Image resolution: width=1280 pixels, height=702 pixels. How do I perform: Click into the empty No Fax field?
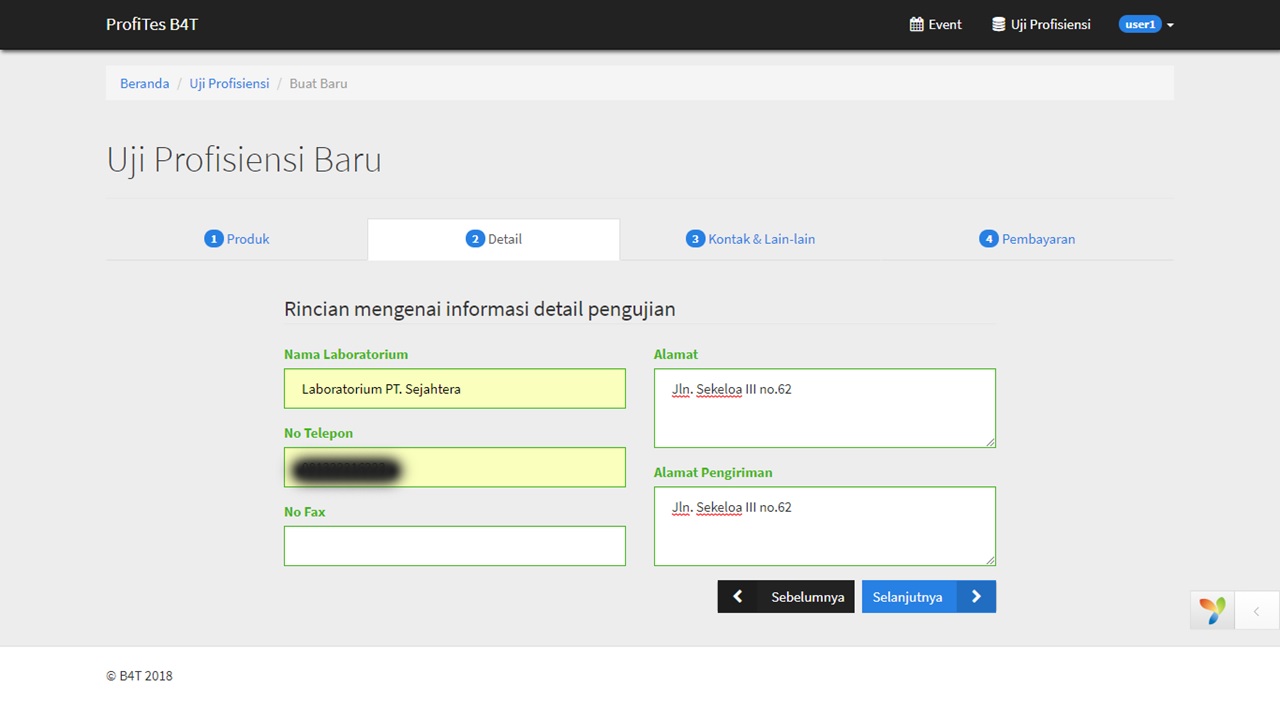point(454,546)
